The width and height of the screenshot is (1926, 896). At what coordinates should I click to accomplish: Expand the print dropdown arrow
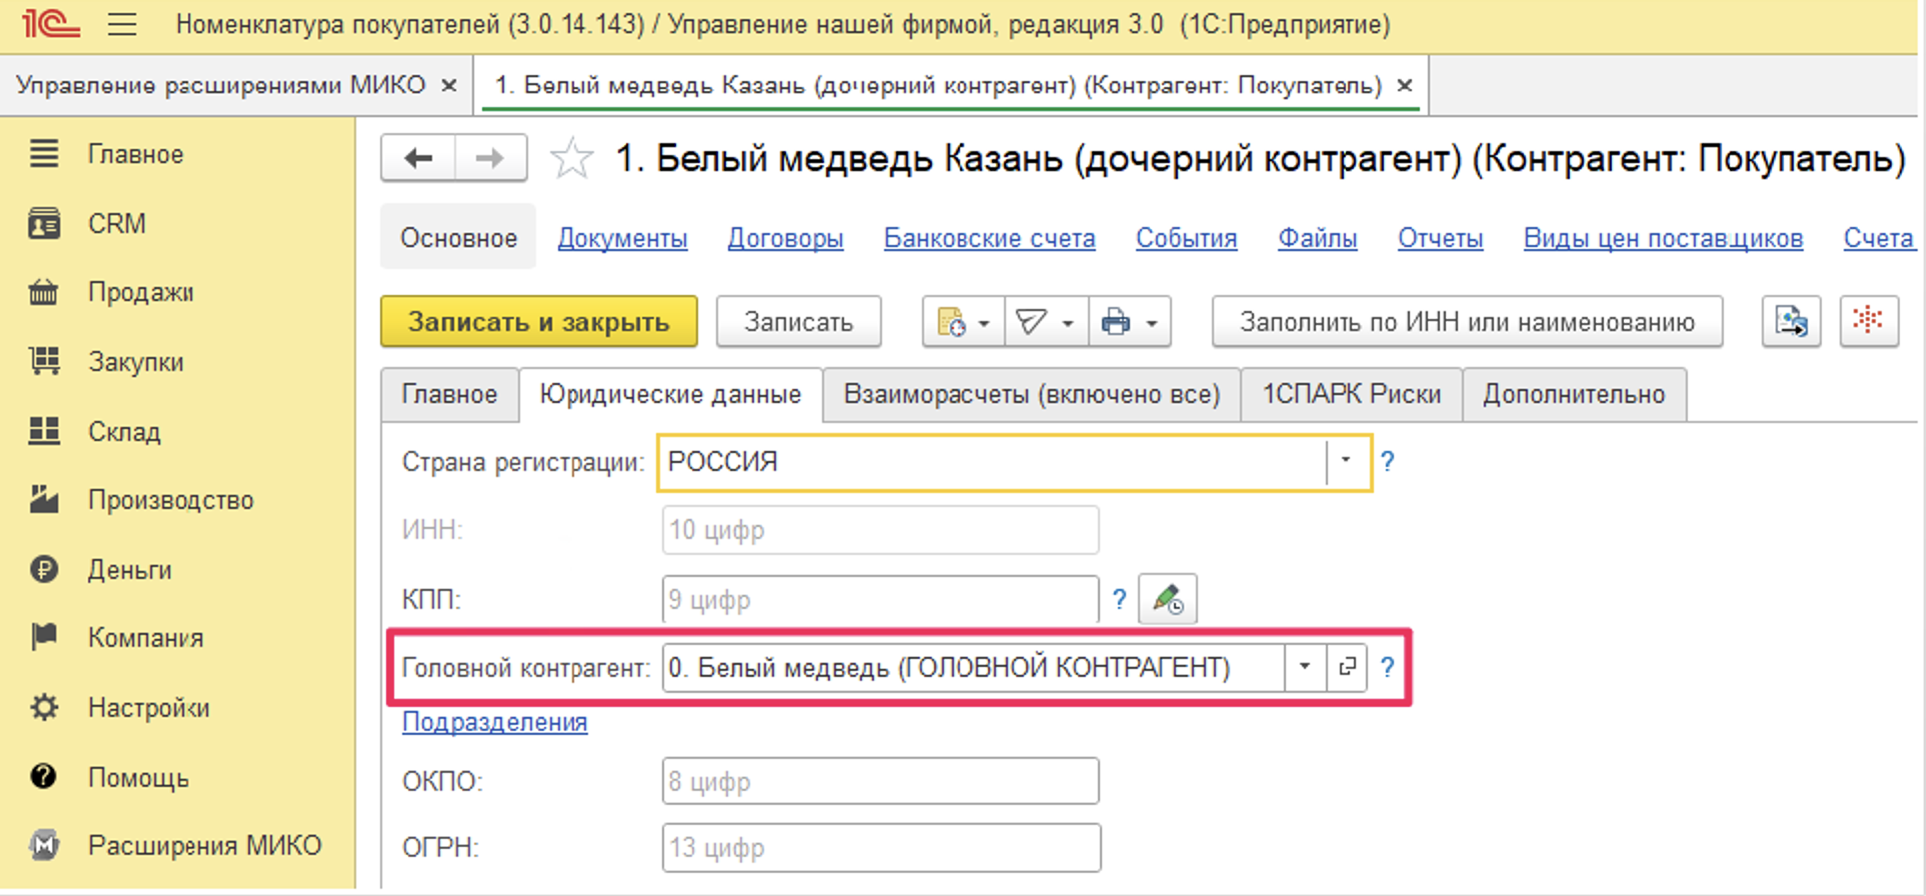click(x=1152, y=323)
